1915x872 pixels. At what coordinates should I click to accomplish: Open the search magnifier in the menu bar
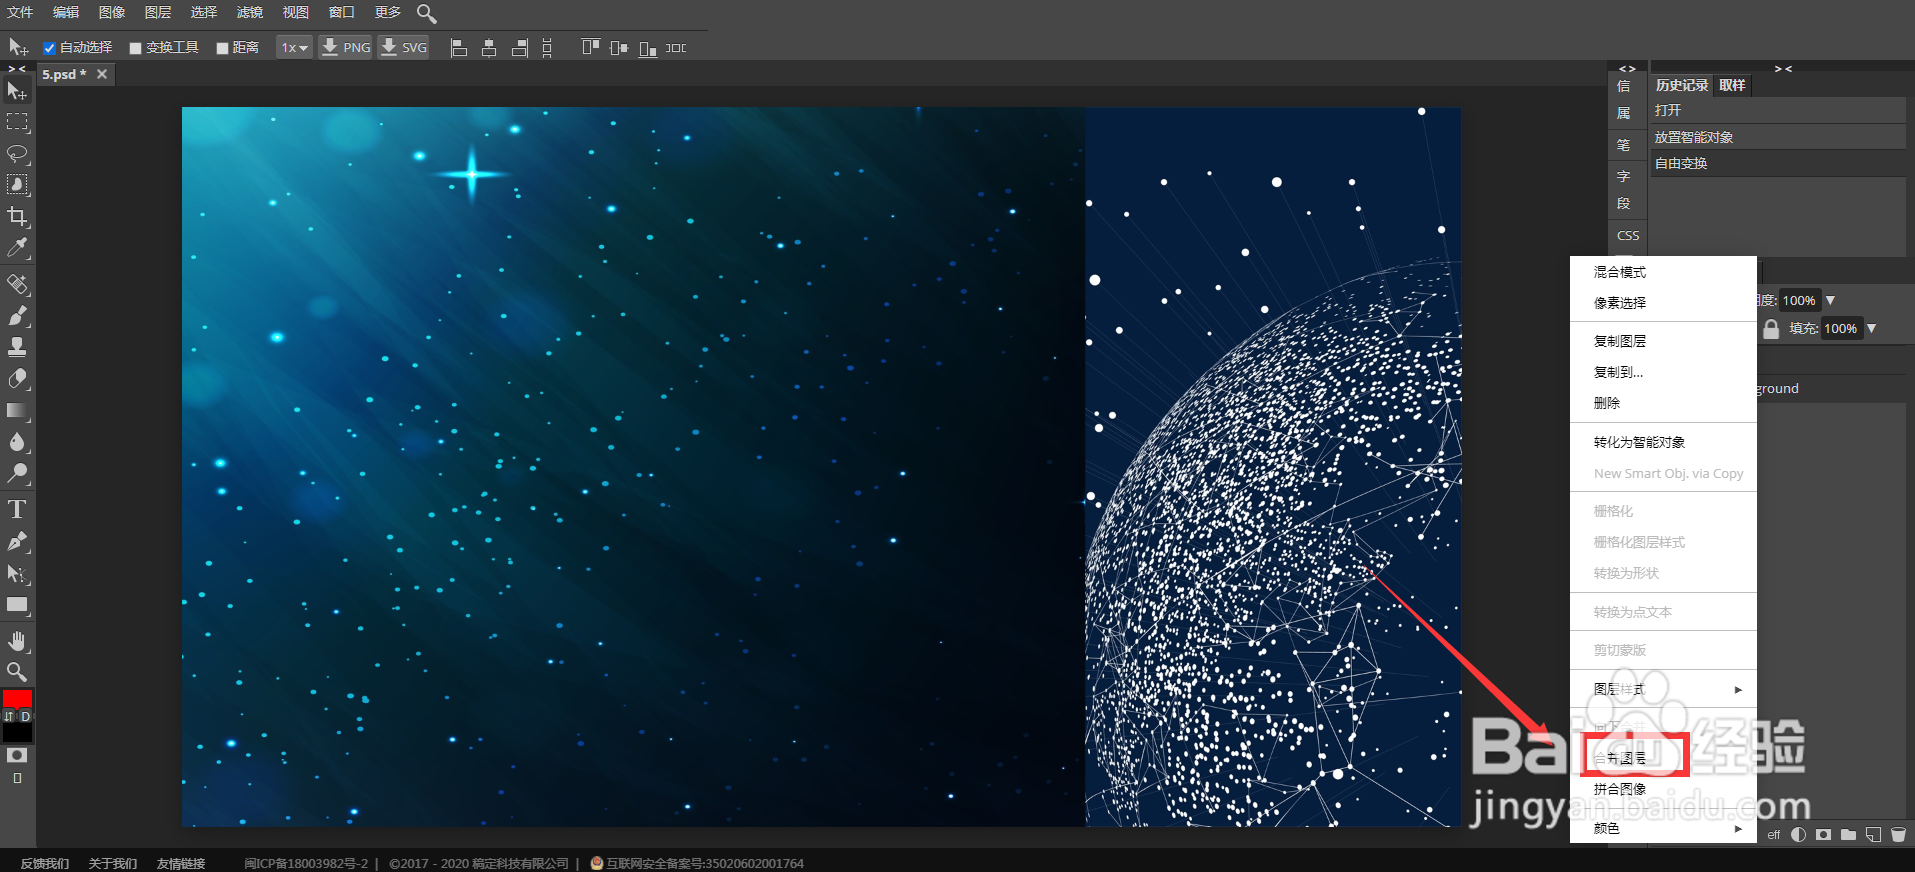pos(426,13)
